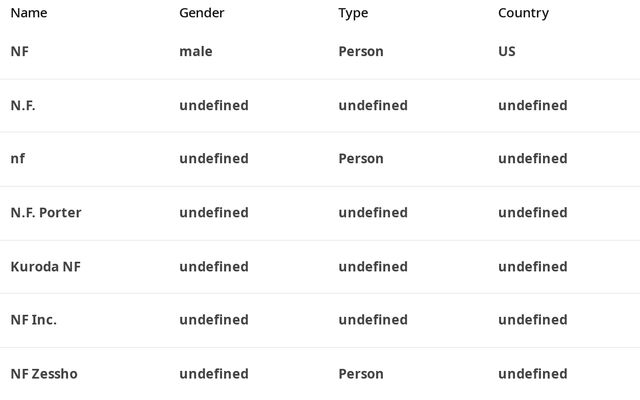Open the N.F. Porter row

click(x=46, y=212)
